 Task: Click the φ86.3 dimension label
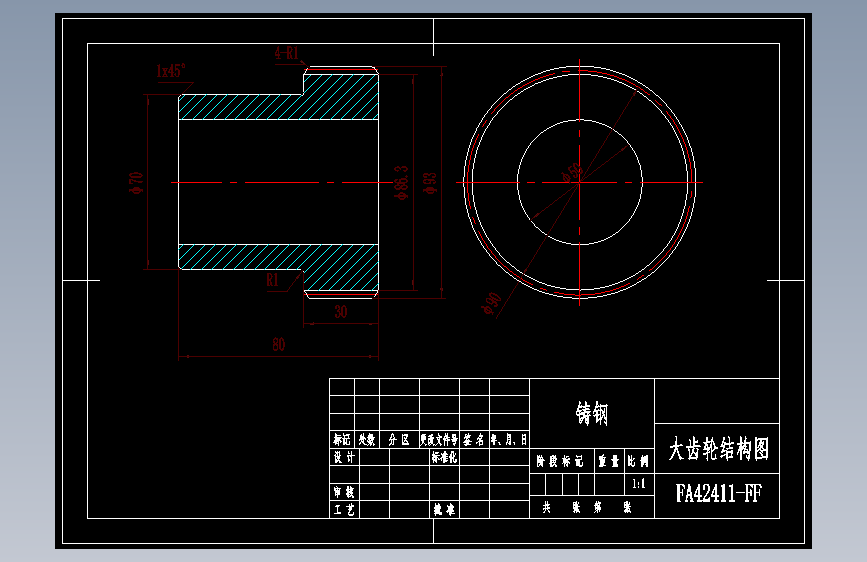pyautogui.click(x=401, y=183)
